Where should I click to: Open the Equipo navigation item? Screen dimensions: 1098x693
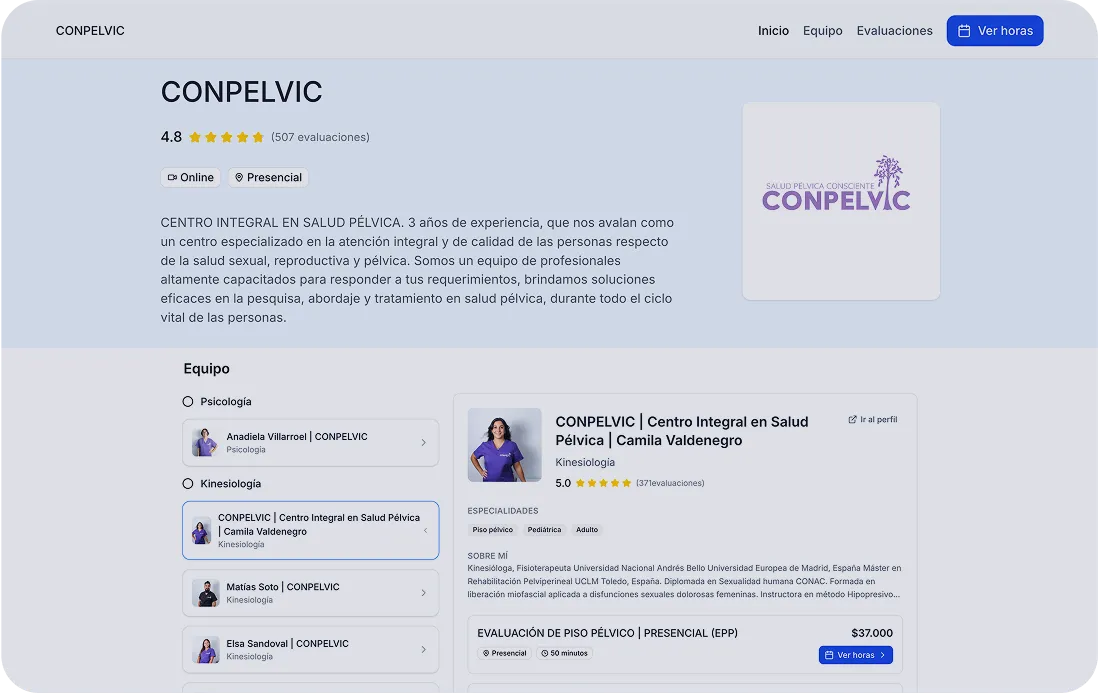click(x=823, y=31)
